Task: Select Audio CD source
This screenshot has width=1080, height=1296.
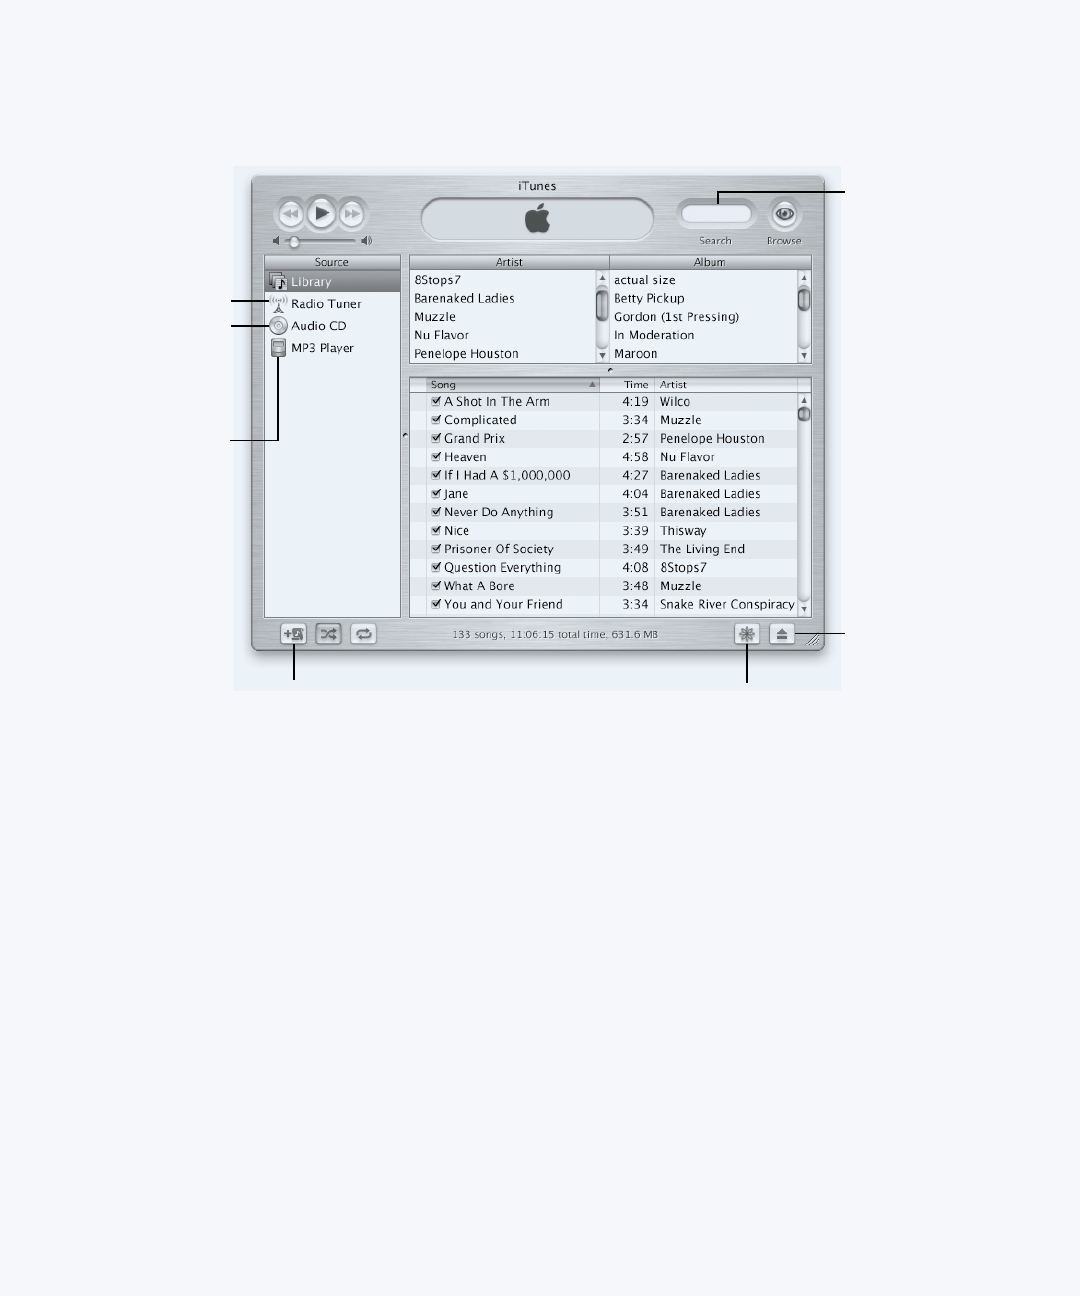Action: click(x=332, y=326)
